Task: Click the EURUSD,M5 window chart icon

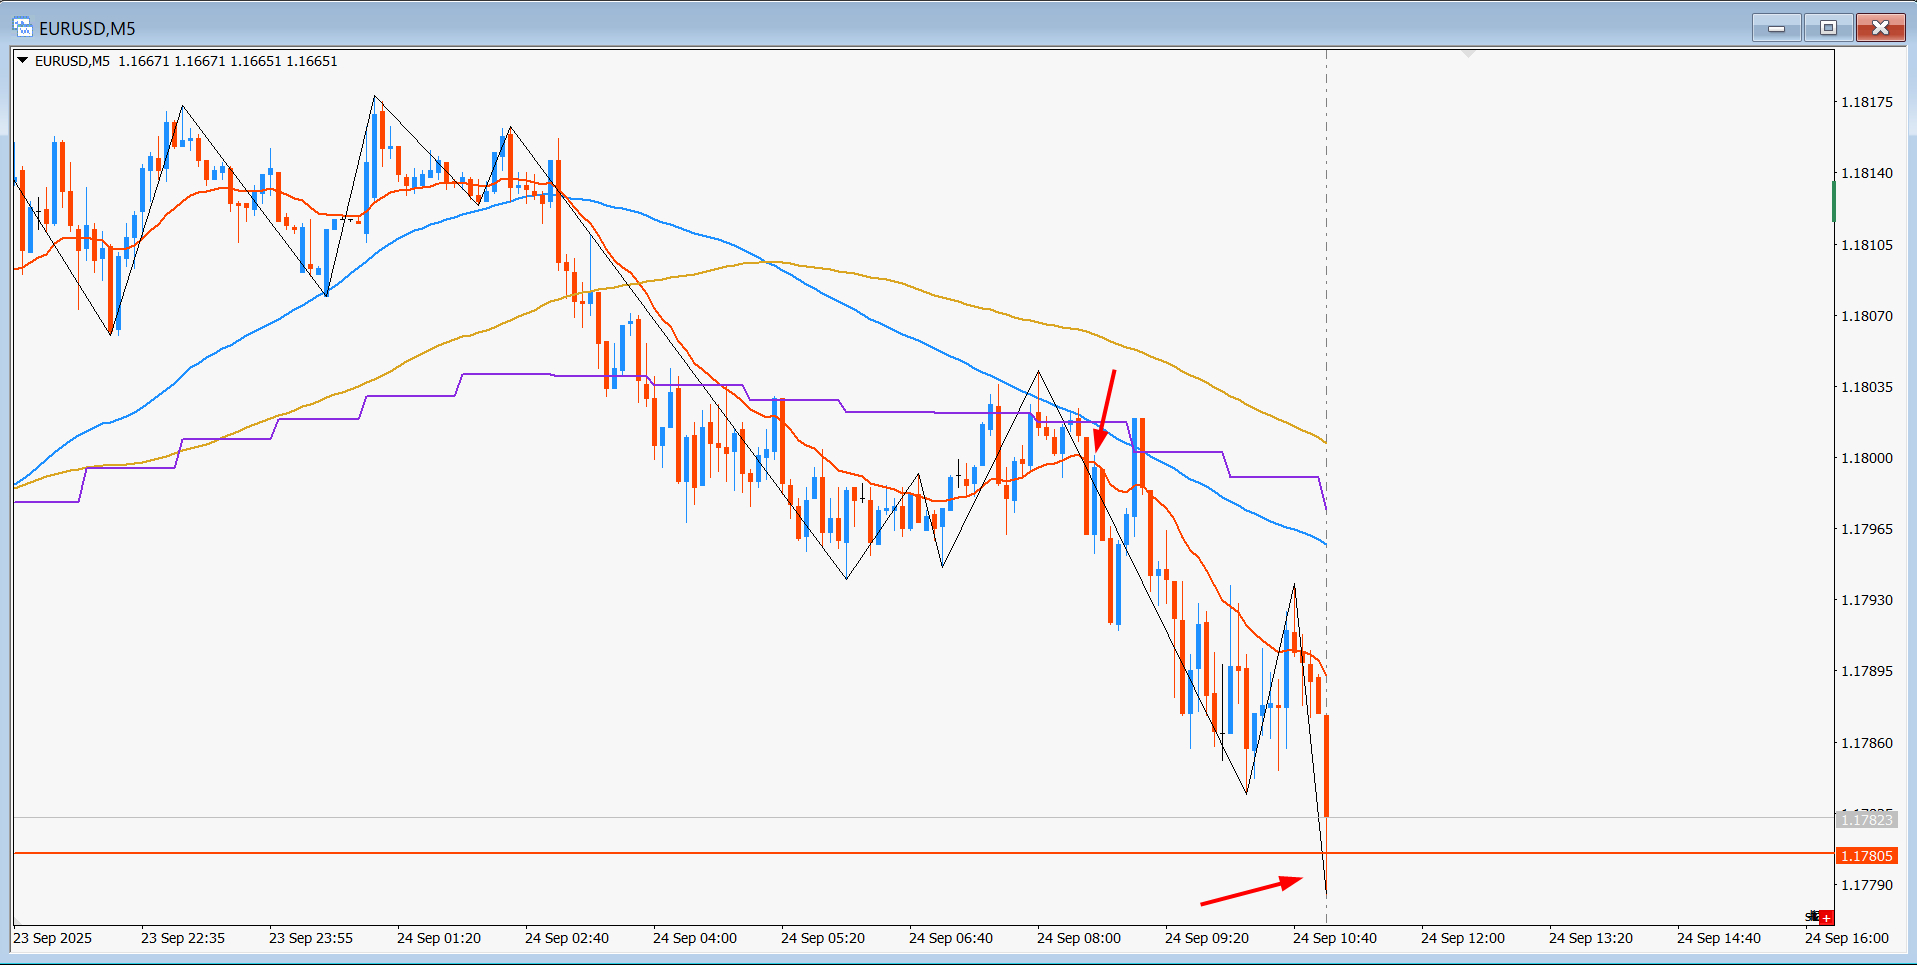Action: (22, 28)
